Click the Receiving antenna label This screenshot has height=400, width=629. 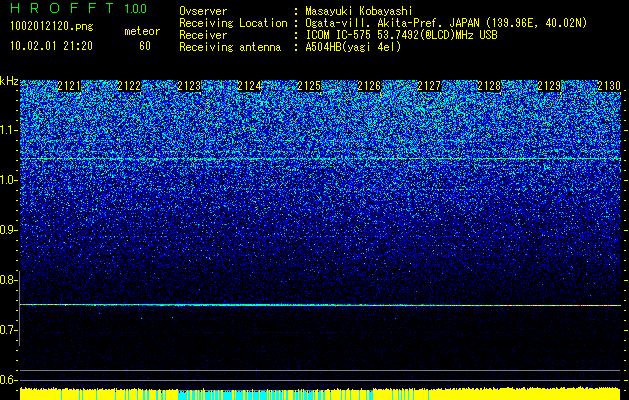coord(230,47)
